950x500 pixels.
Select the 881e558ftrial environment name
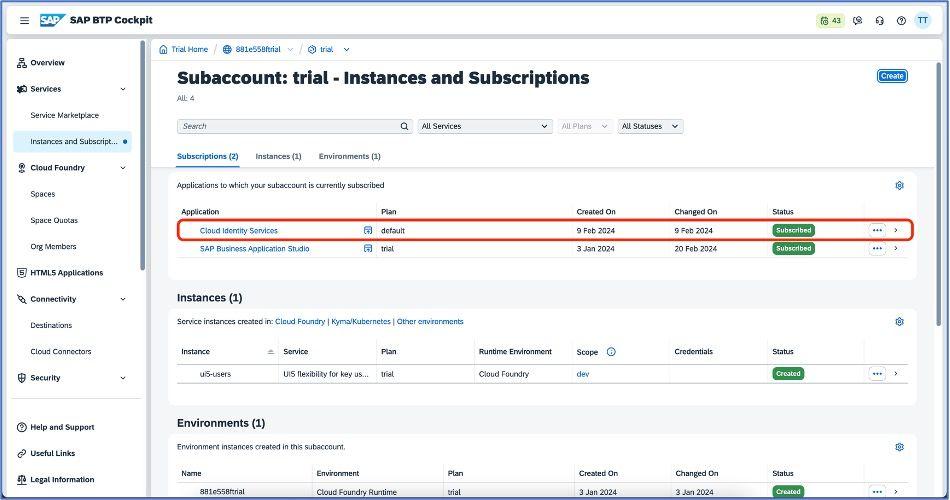coord(222,492)
